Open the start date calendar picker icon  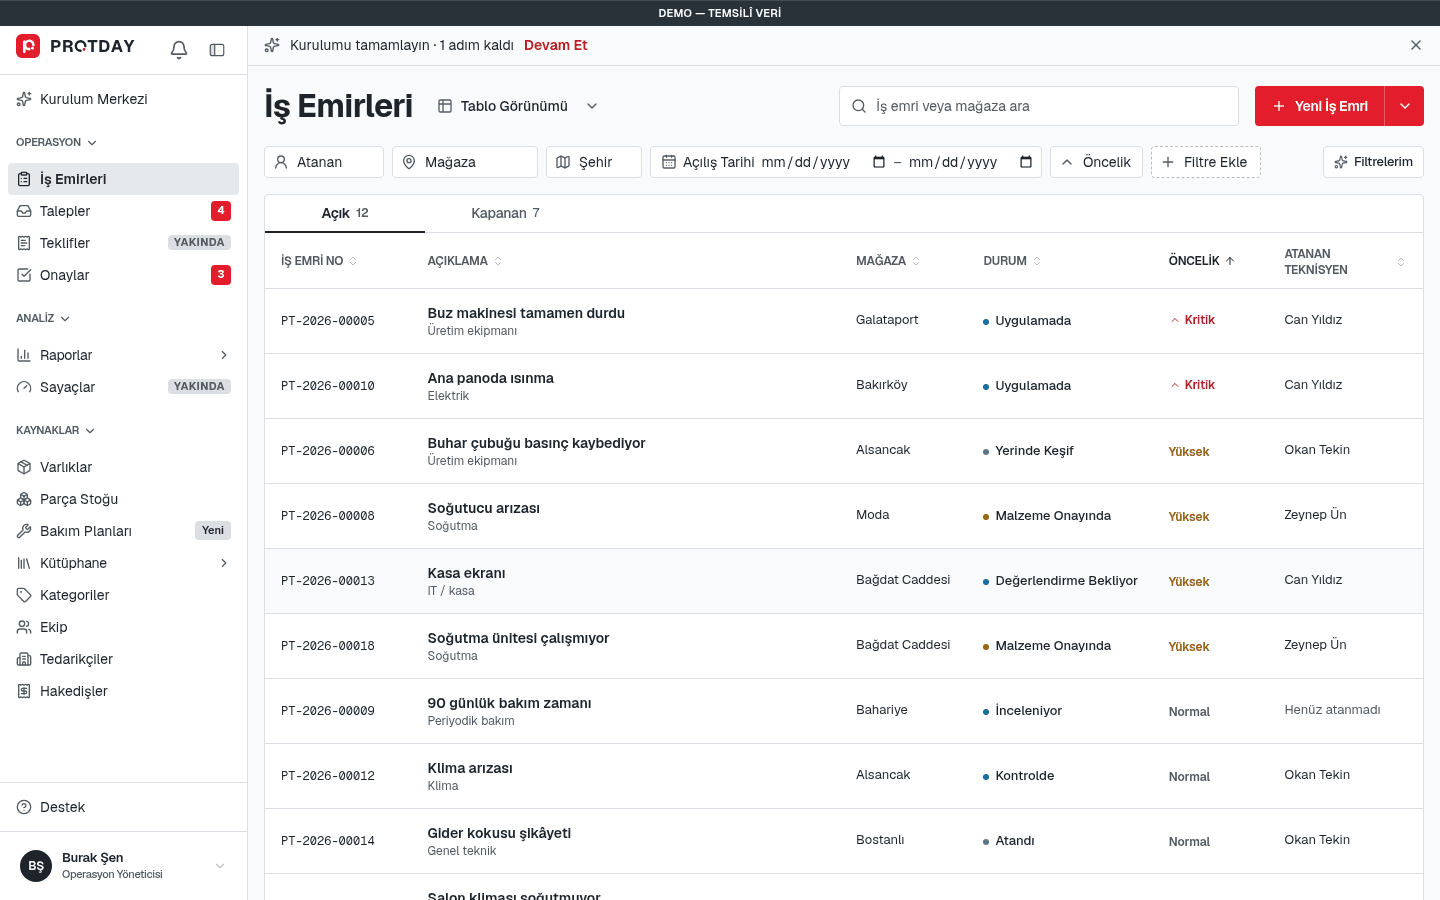pyautogui.click(x=879, y=162)
